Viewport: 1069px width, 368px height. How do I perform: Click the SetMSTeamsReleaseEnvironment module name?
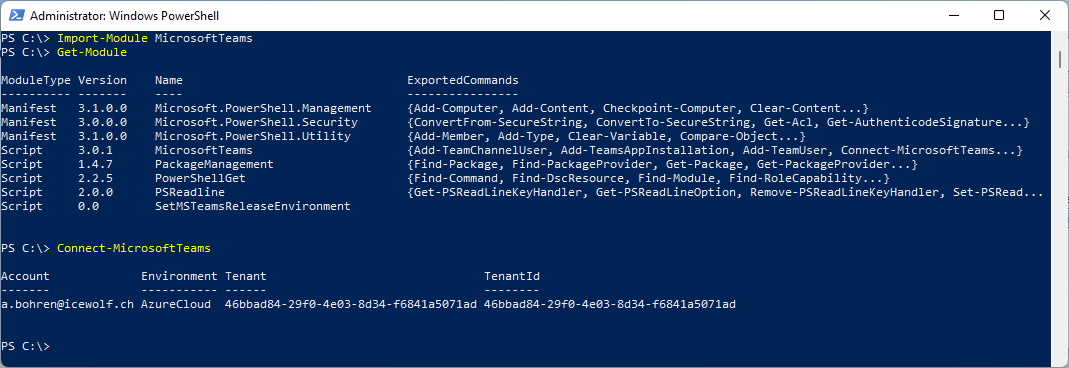(x=252, y=206)
